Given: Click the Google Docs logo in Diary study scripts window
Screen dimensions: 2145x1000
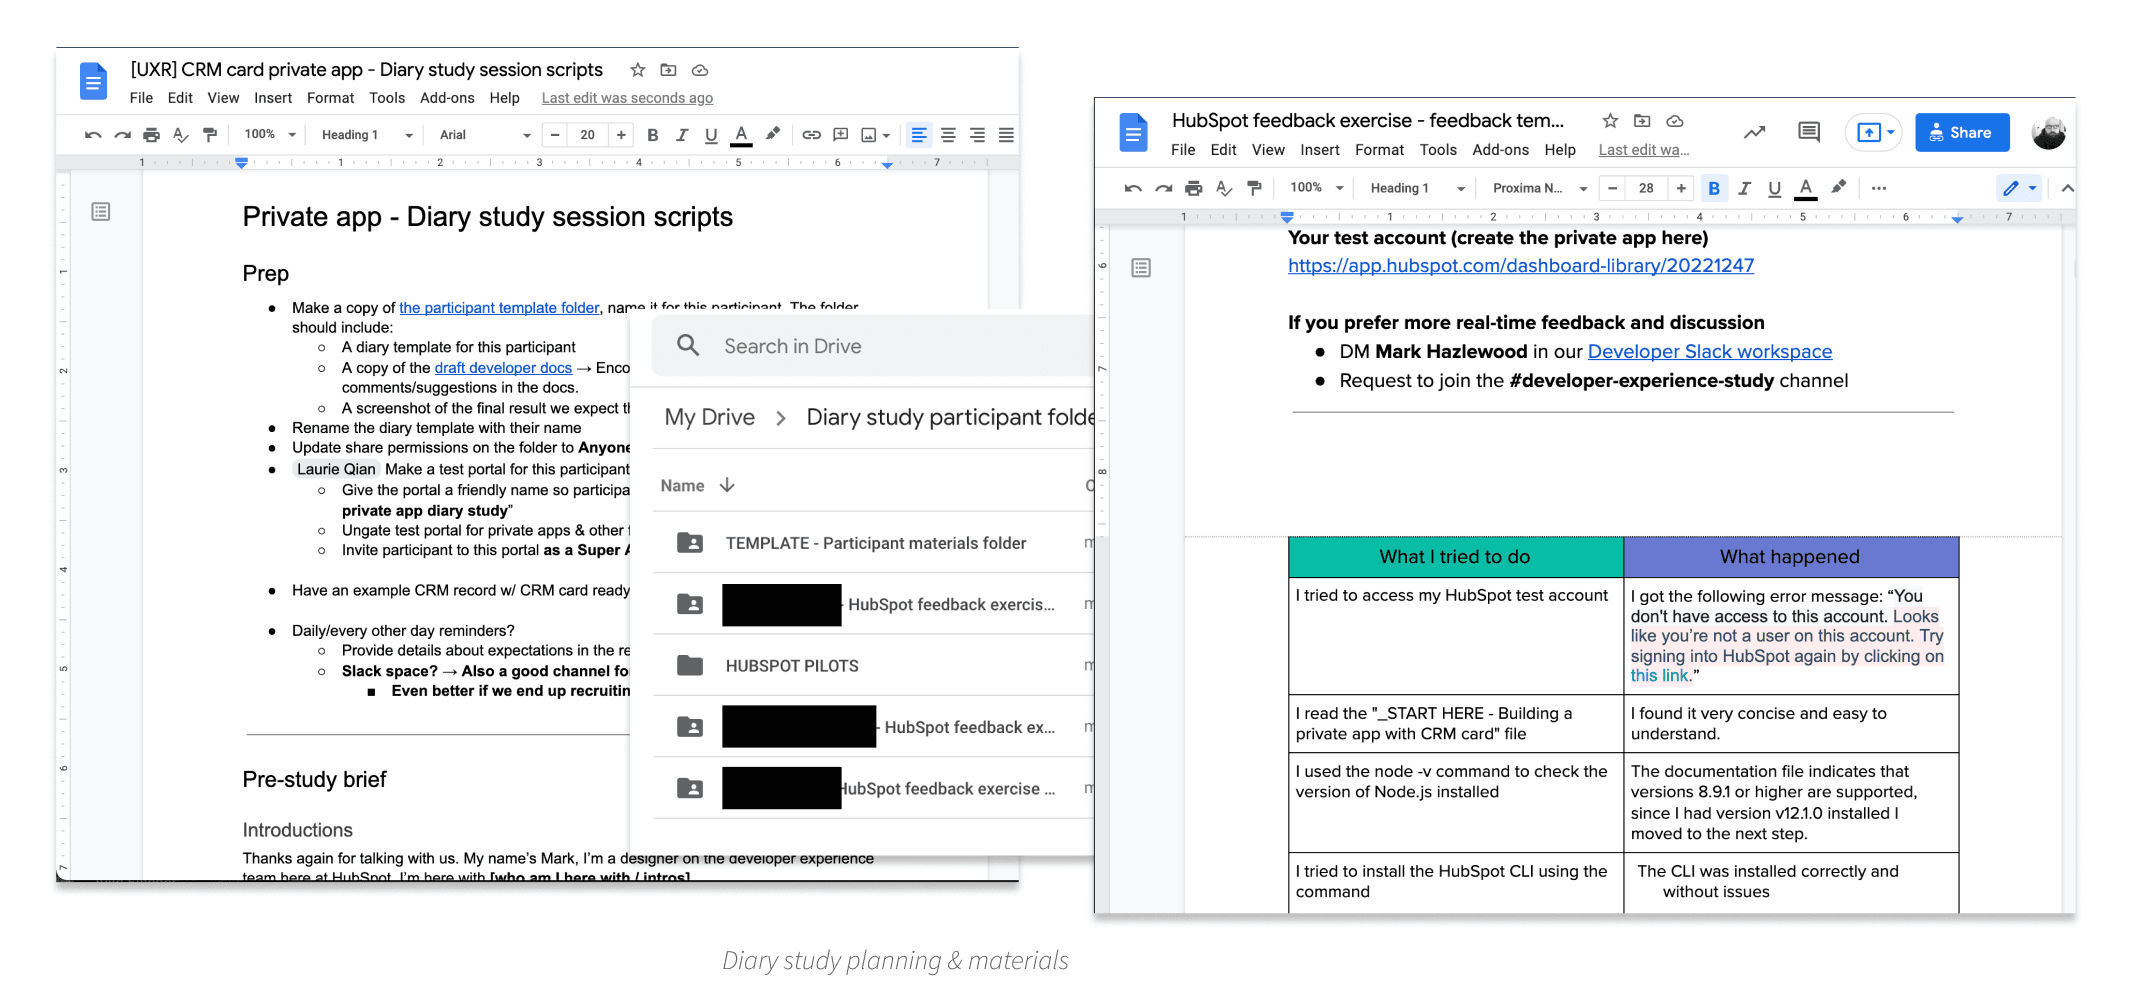Looking at the screenshot, I should pyautogui.click(x=93, y=81).
